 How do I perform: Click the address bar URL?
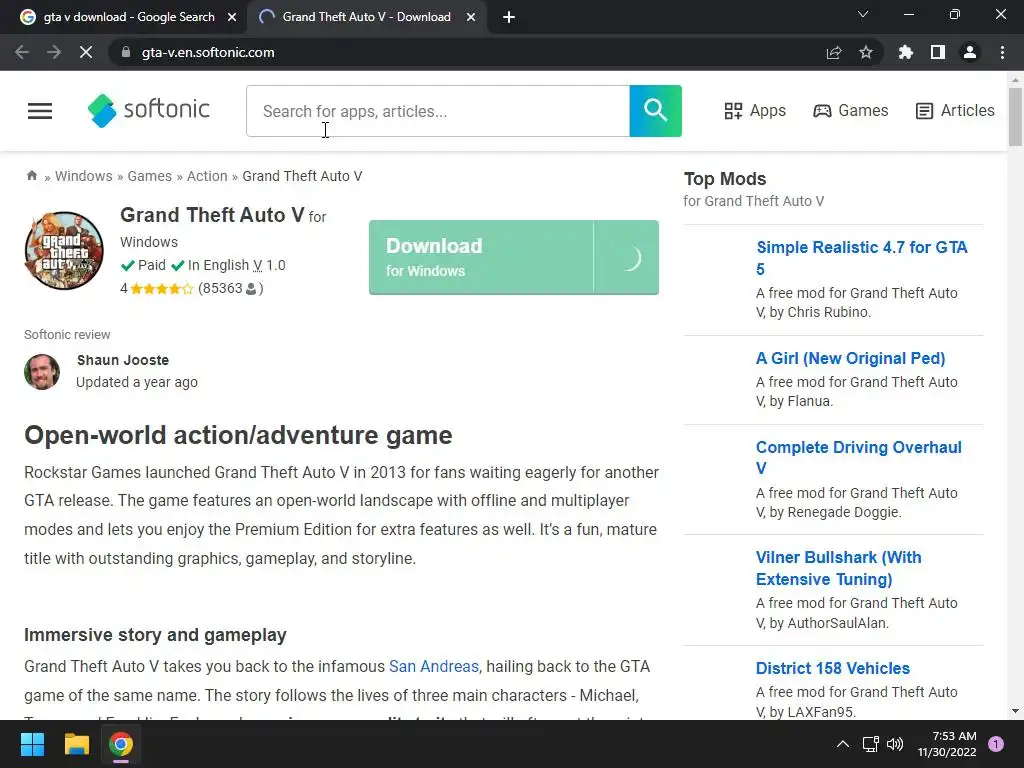click(x=208, y=52)
